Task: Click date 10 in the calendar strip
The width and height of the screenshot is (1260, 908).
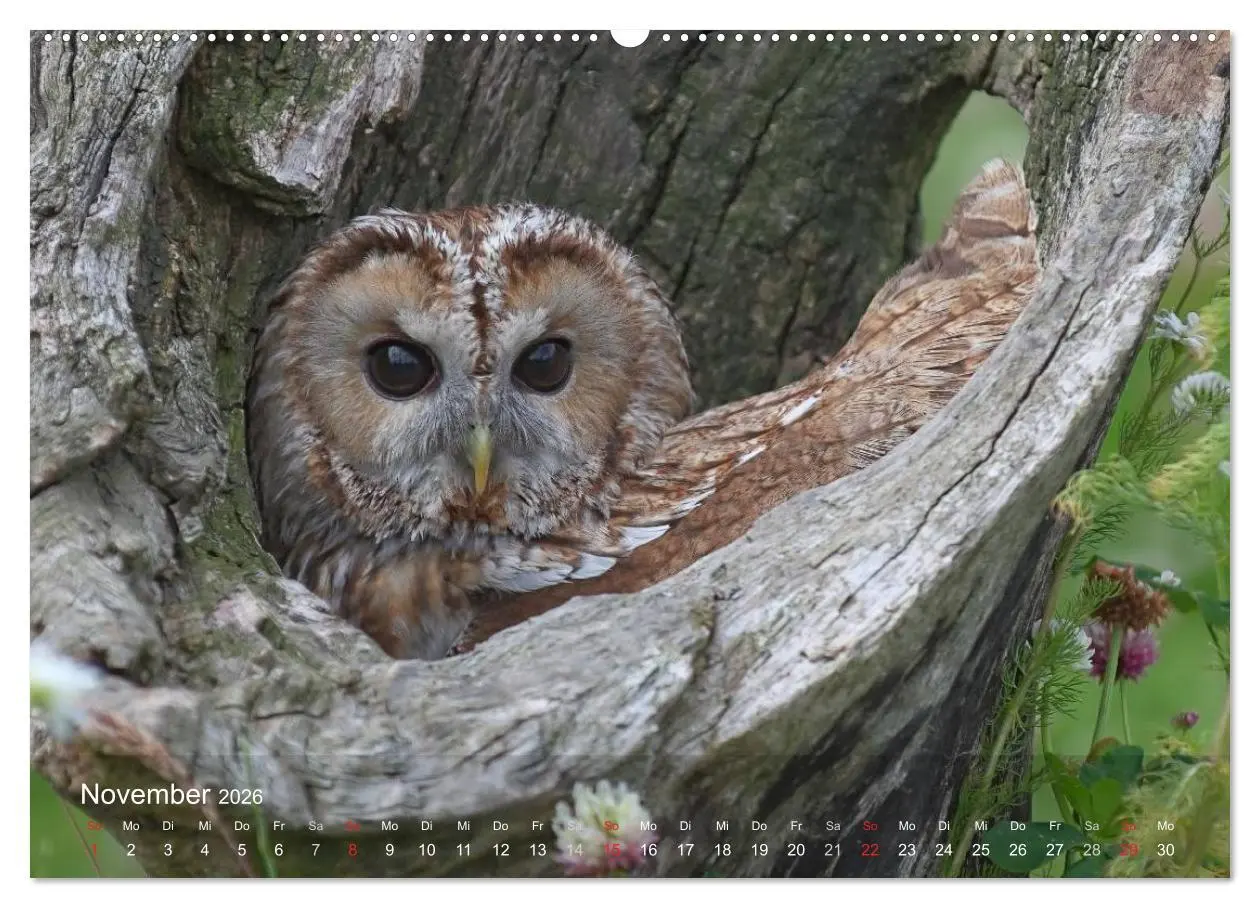Action: click(426, 849)
